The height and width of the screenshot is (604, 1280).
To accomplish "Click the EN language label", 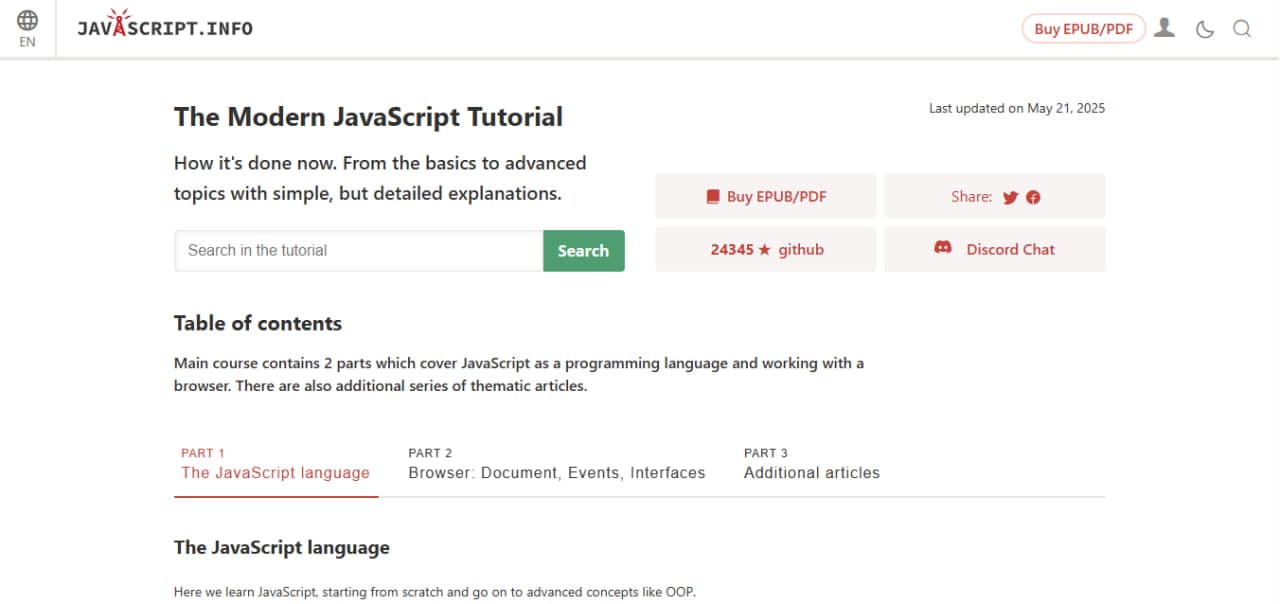I will pyautogui.click(x=28, y=42).
